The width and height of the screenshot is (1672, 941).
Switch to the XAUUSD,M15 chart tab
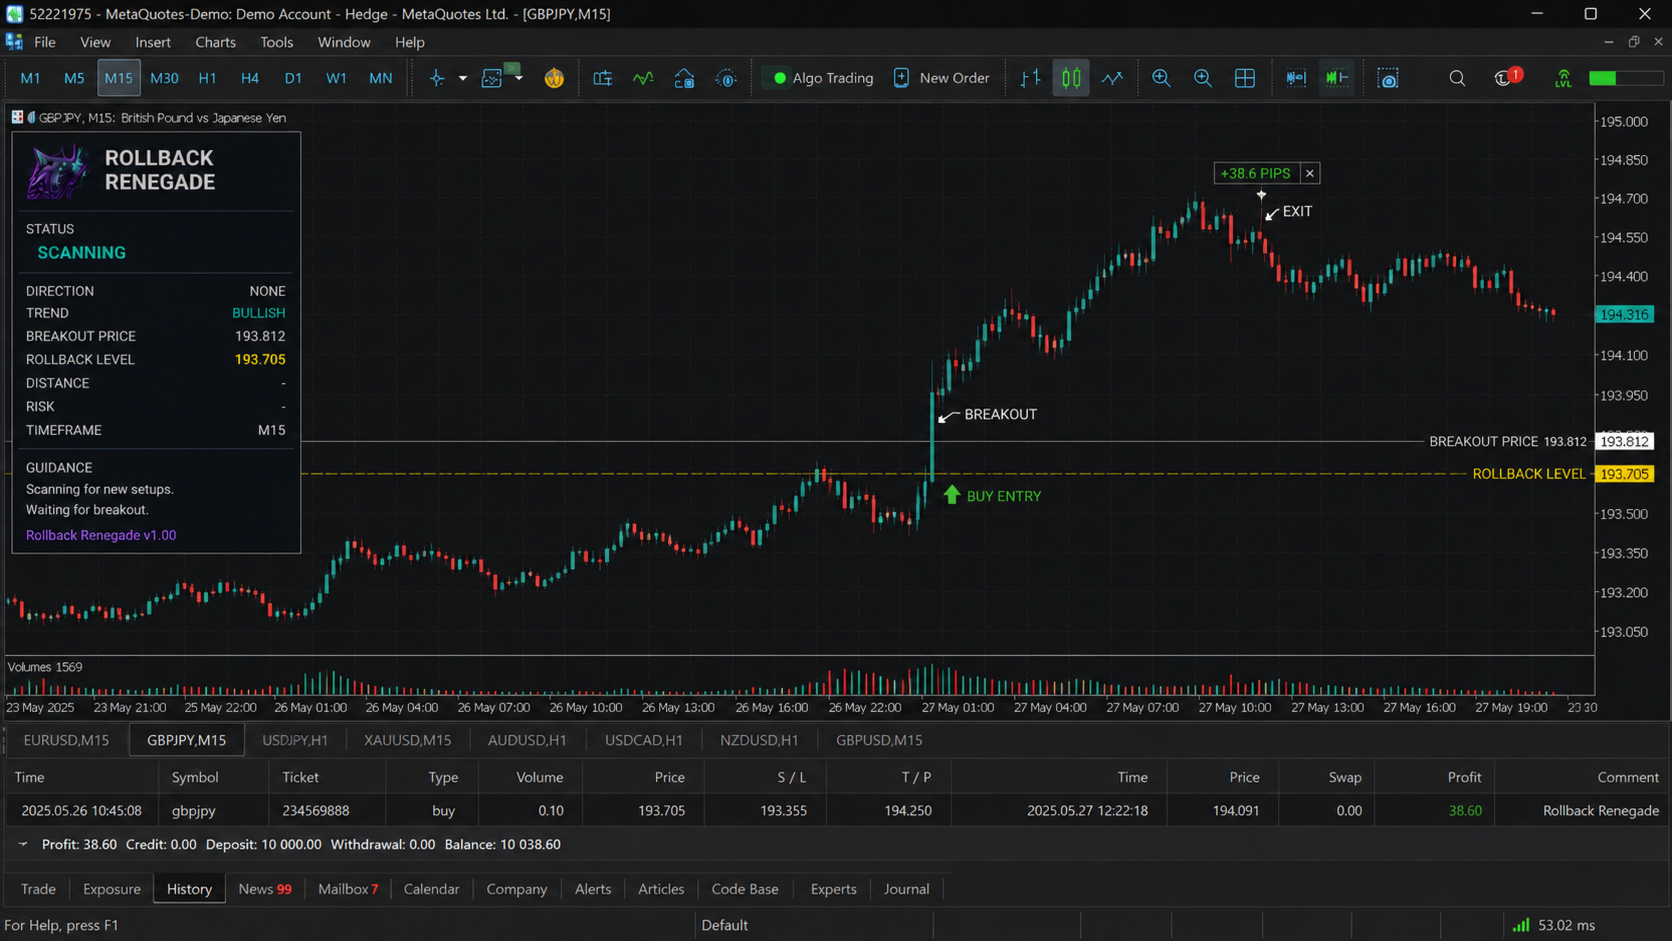[x=407, y=740]
